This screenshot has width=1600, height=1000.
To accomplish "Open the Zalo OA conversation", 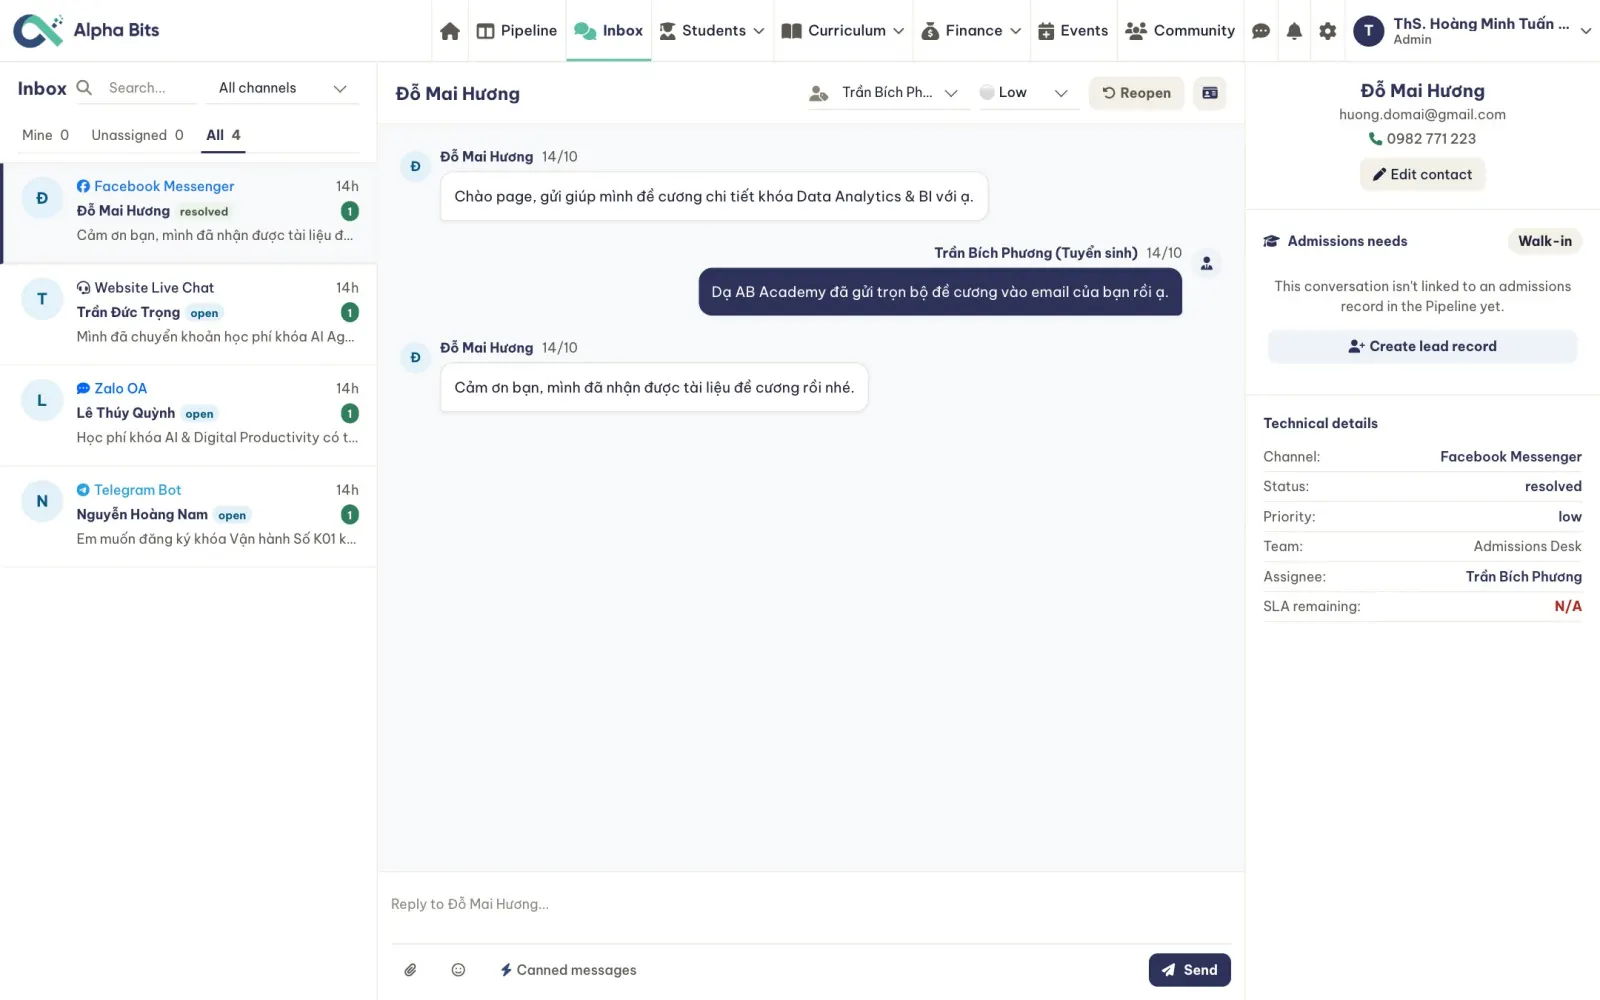I will coord(189,415).
